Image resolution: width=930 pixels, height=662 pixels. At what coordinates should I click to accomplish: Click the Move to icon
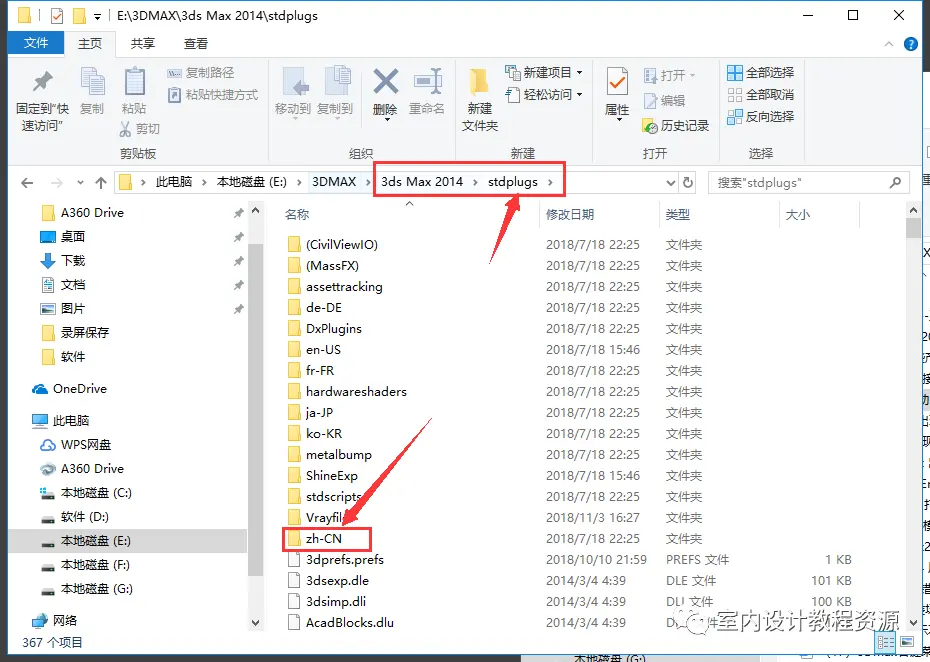pyautogui.click(x=294, y=81)
